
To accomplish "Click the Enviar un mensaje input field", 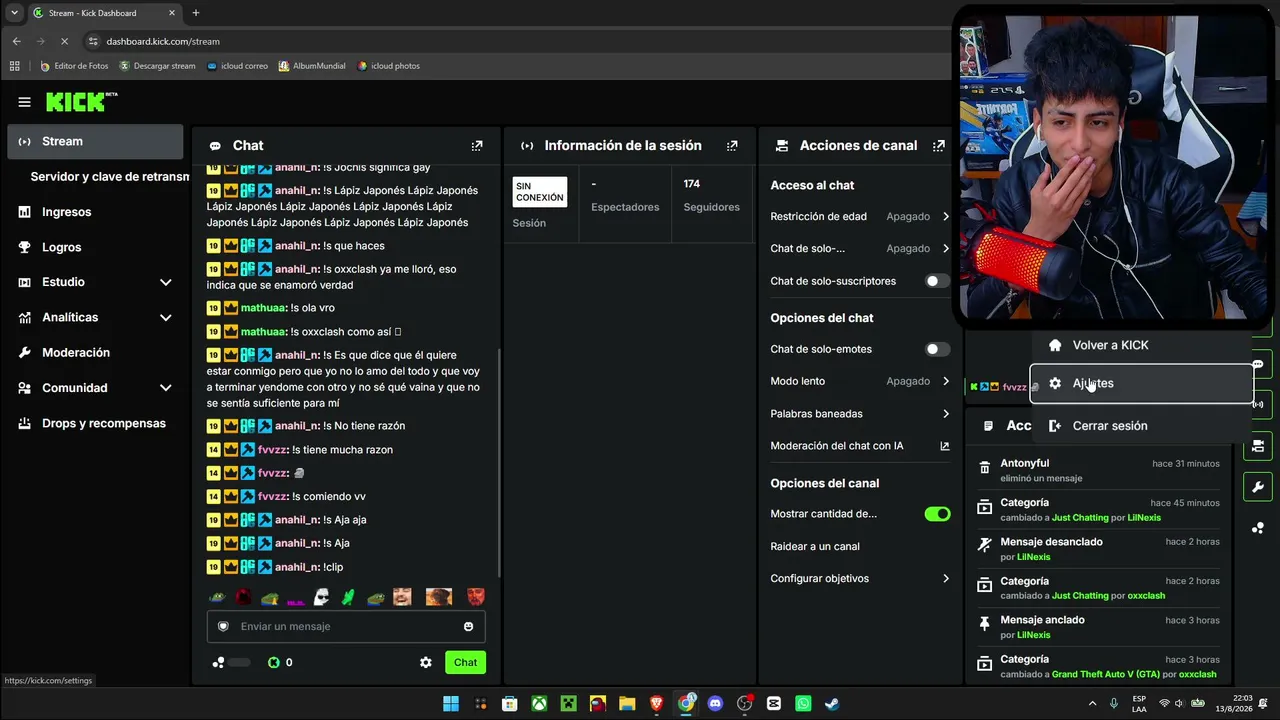I will [346, 626].
